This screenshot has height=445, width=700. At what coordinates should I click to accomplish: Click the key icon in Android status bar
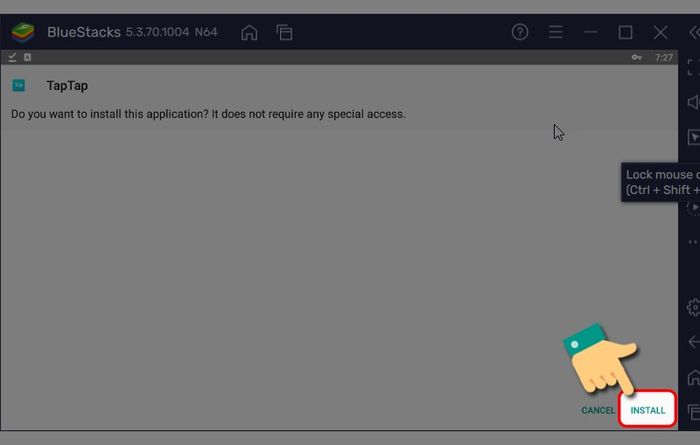637,58
